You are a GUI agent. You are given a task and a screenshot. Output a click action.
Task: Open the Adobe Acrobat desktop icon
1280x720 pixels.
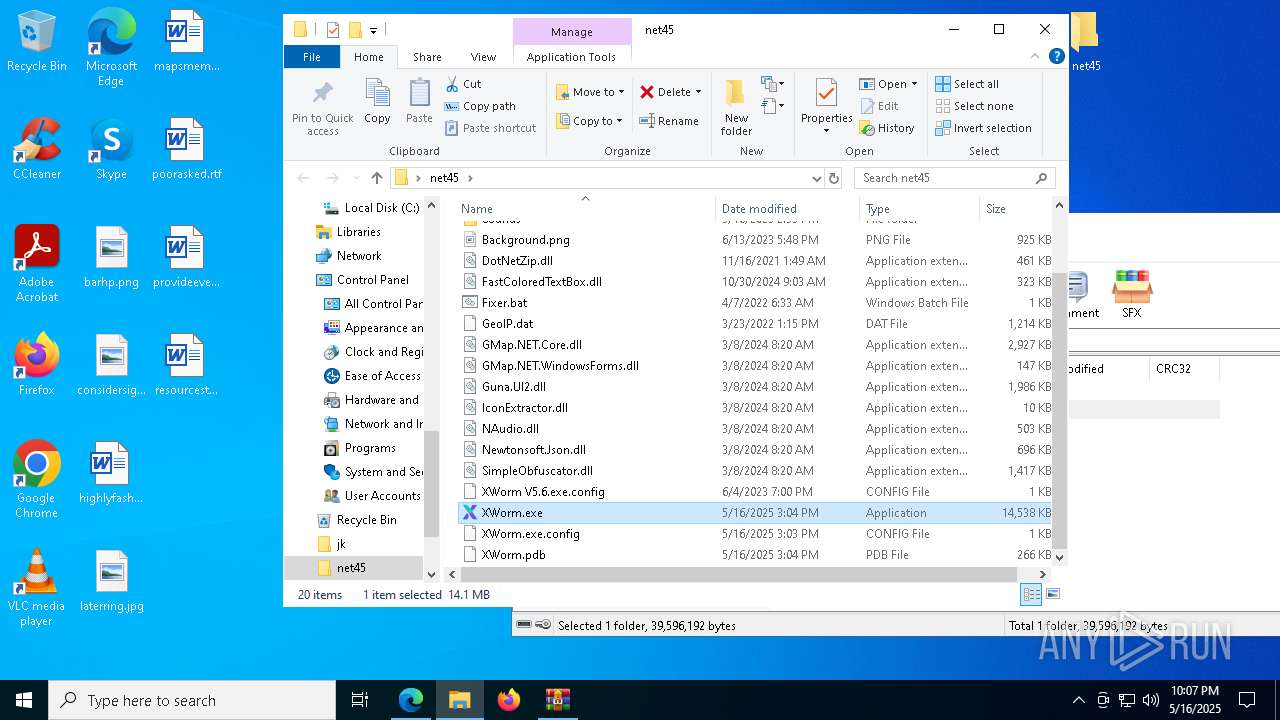point(36,263)
